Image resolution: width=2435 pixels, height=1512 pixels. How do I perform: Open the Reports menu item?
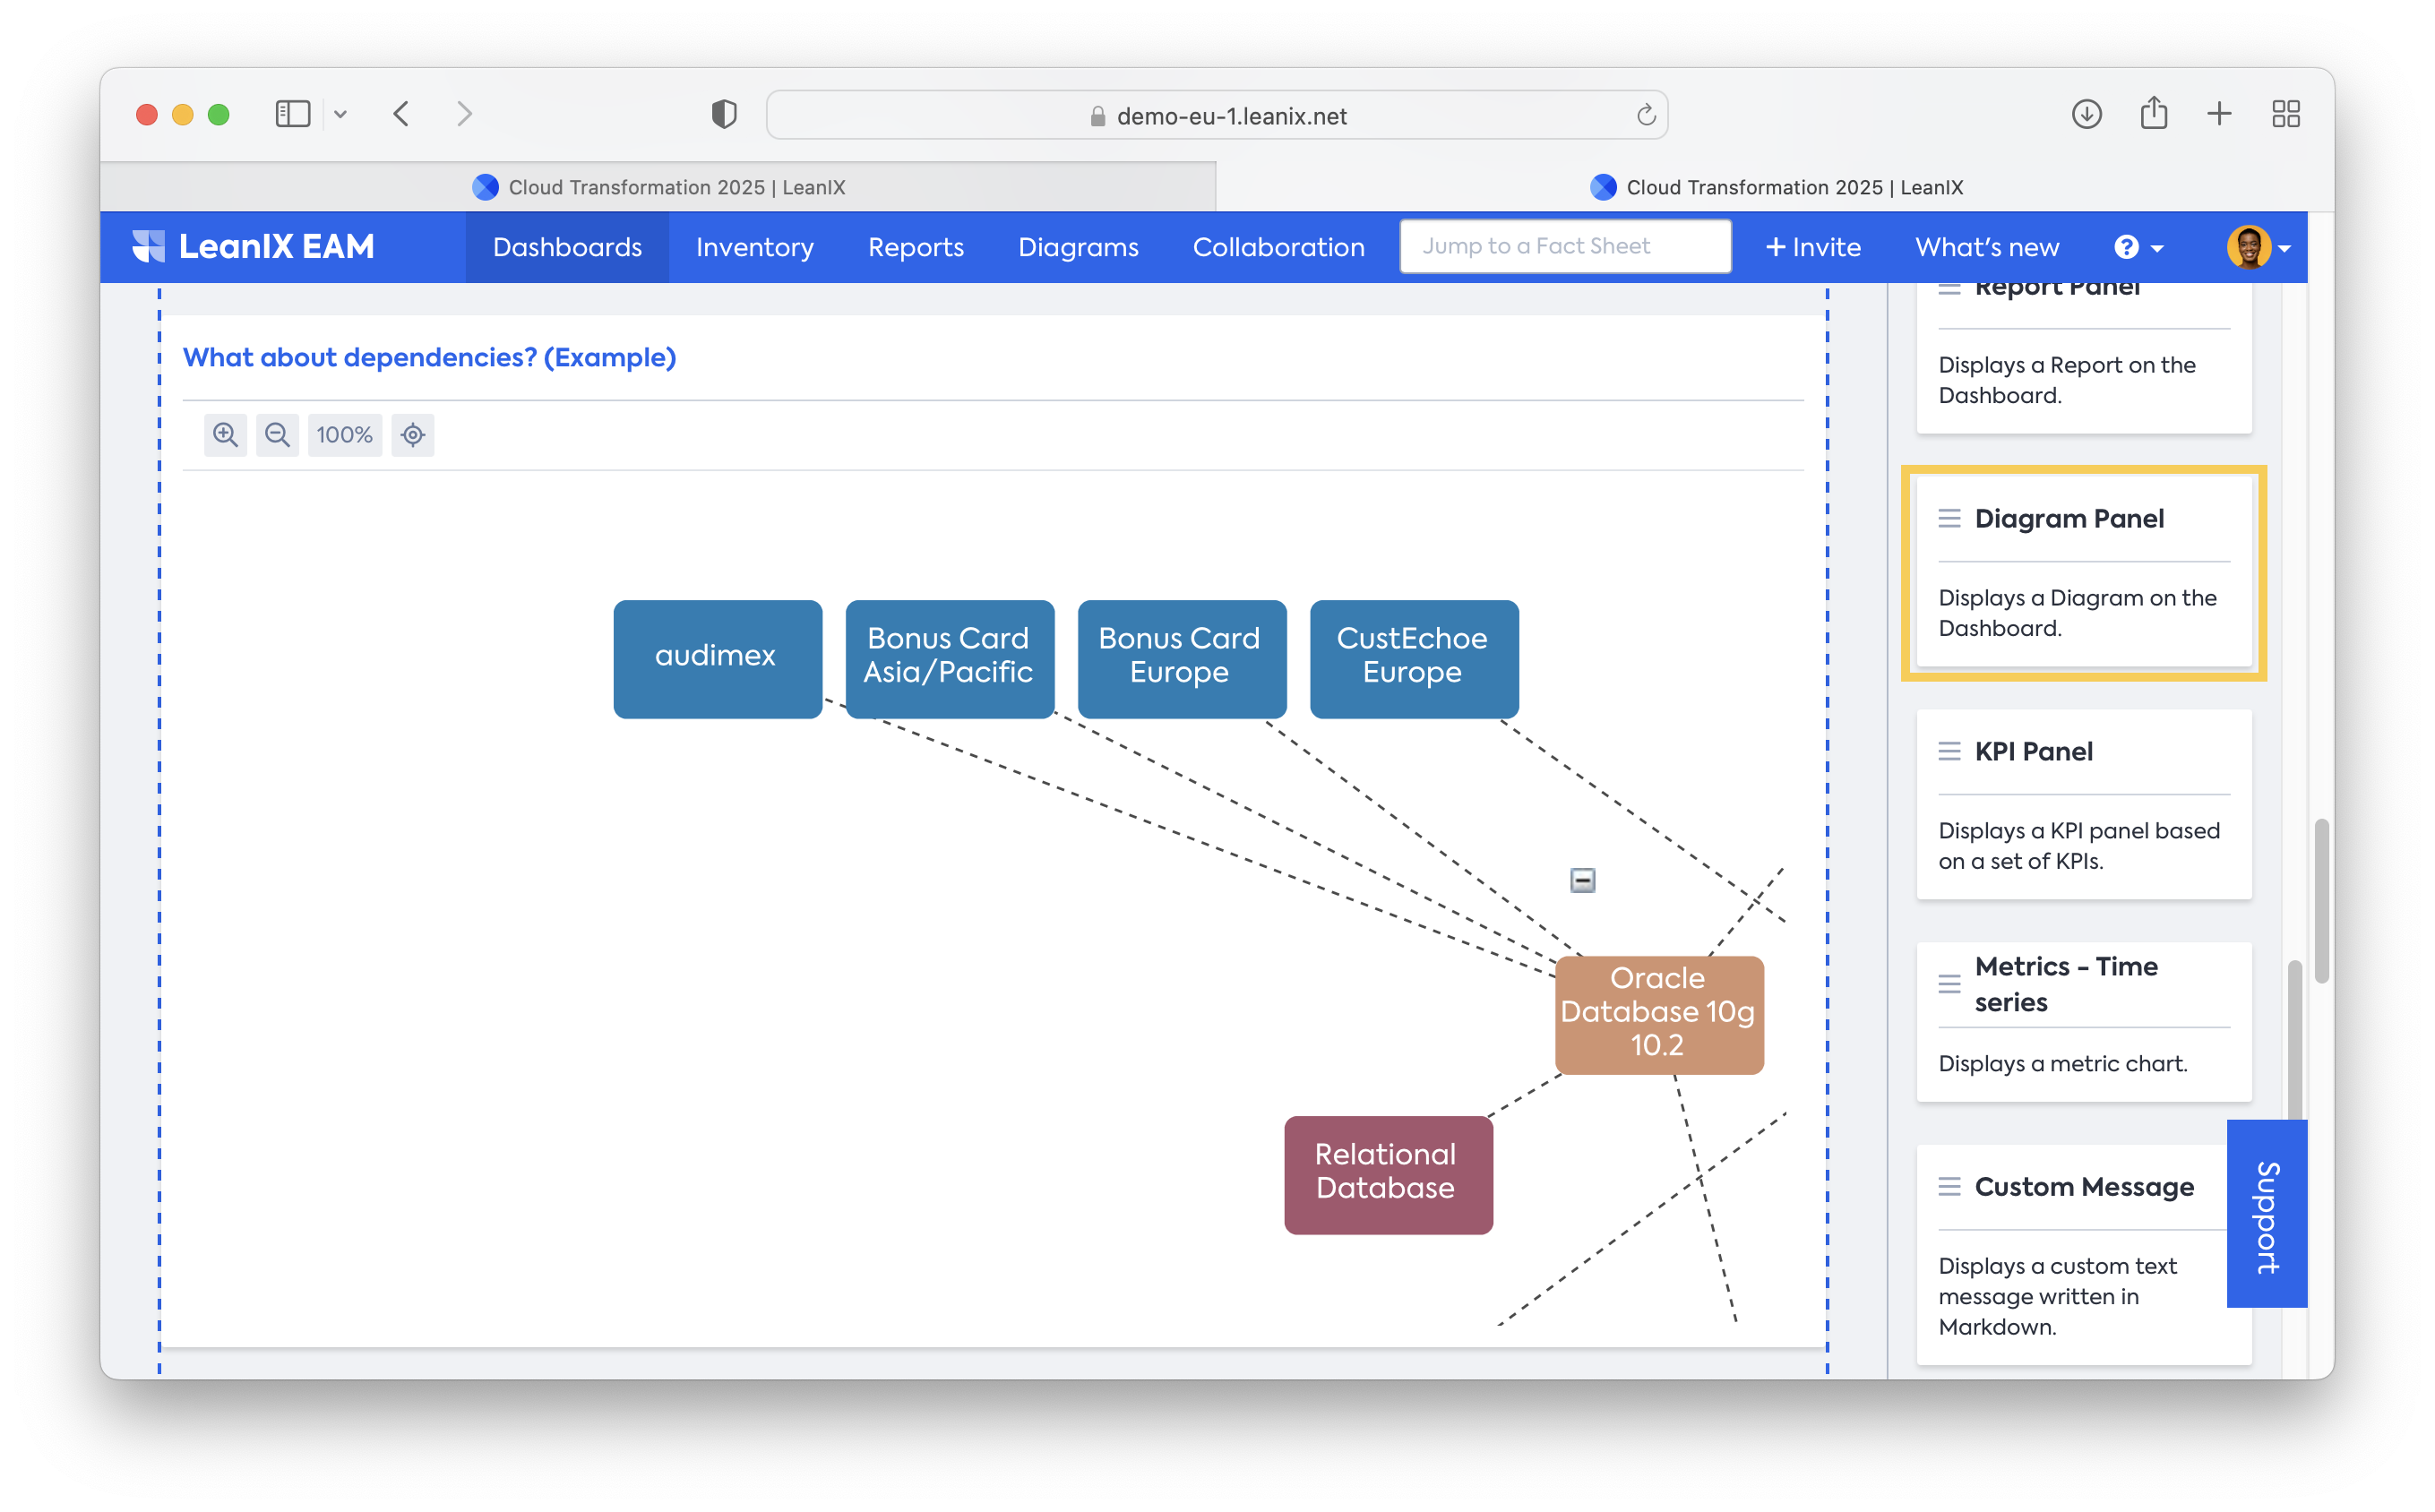[x=915, y=247]
